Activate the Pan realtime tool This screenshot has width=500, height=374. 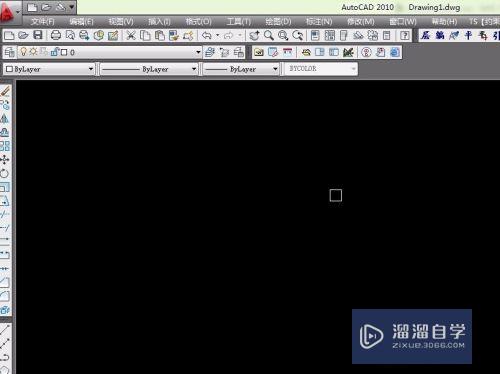point(254,35)
